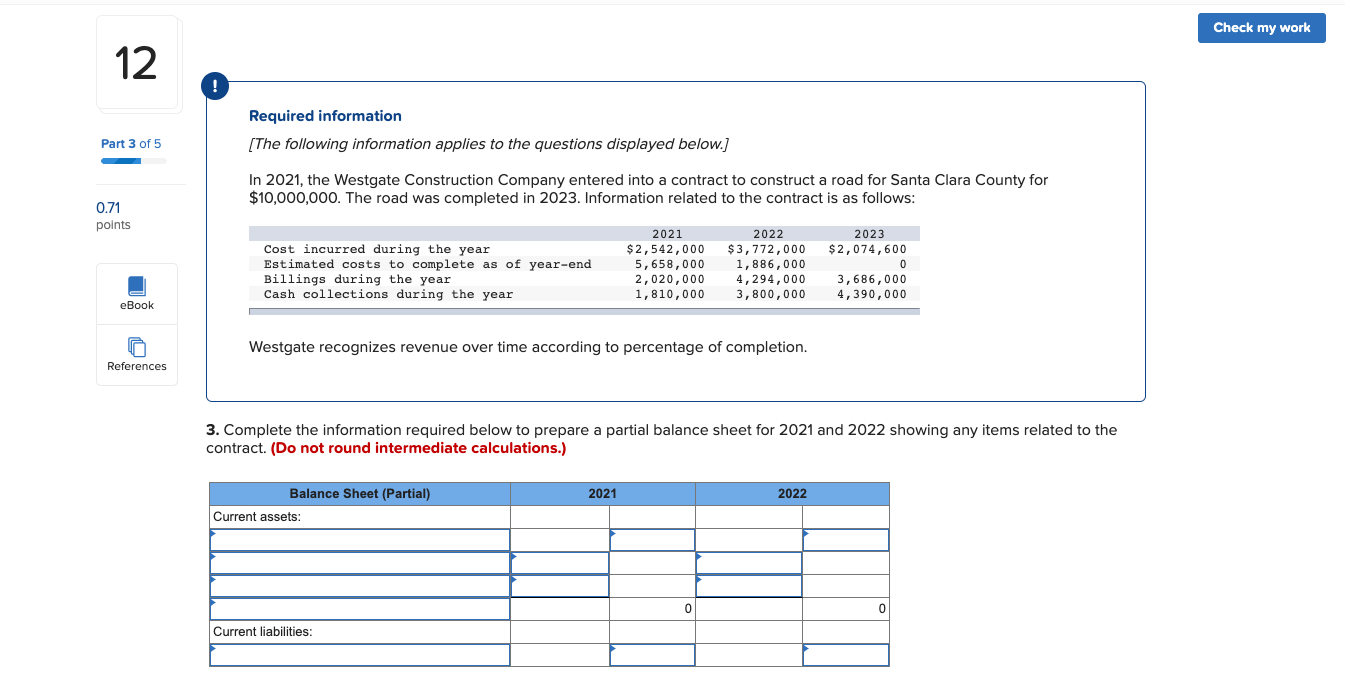This screenshot has height=673, width=1345.
Task: Select the question number 12 box
Action: click(x=137, y=63)
